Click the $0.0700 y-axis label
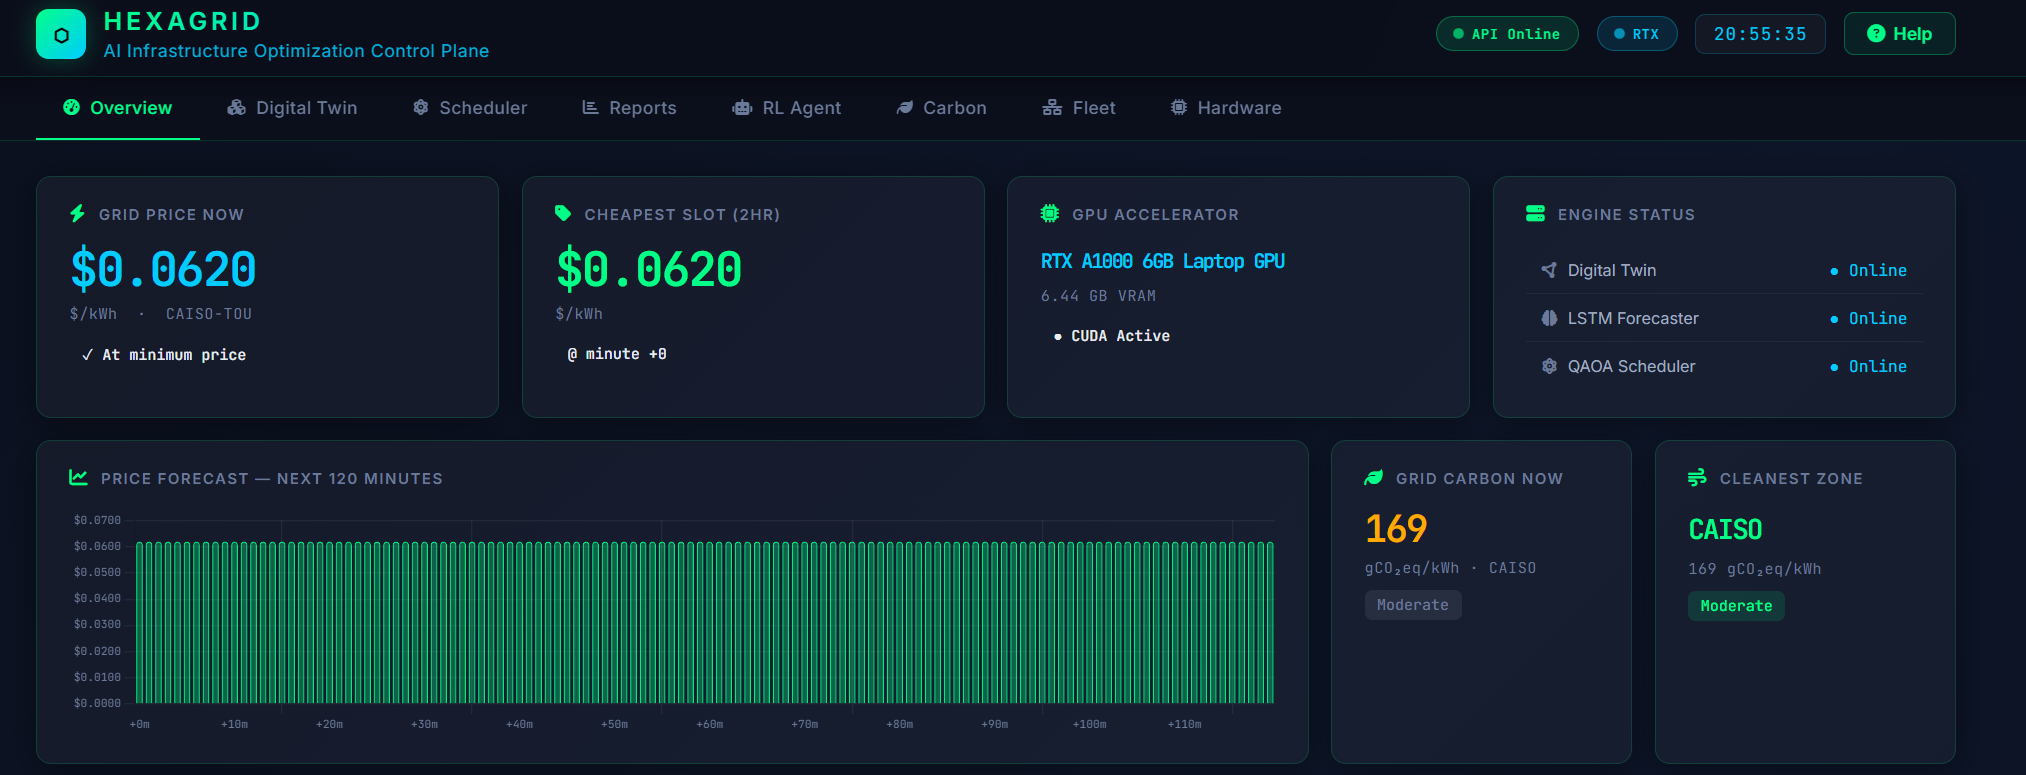This screenshot has width=2026, height=775. point(97,520)
